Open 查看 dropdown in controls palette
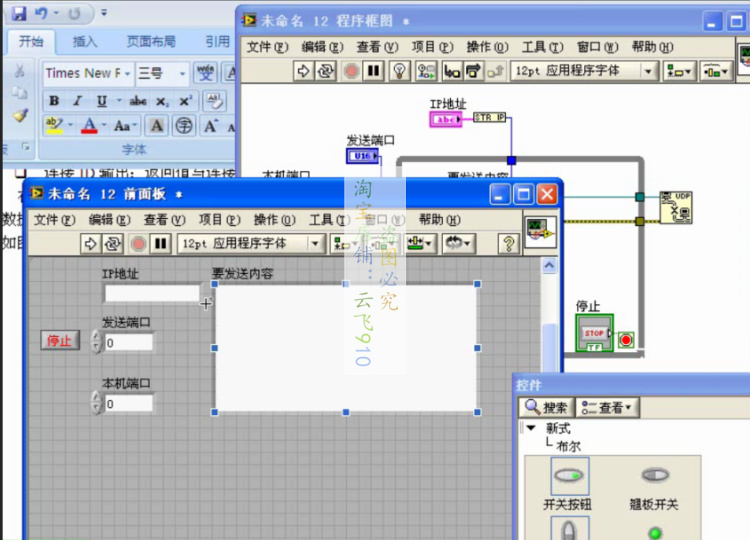This screenshot has width=750, height=540. pos(607,408)
